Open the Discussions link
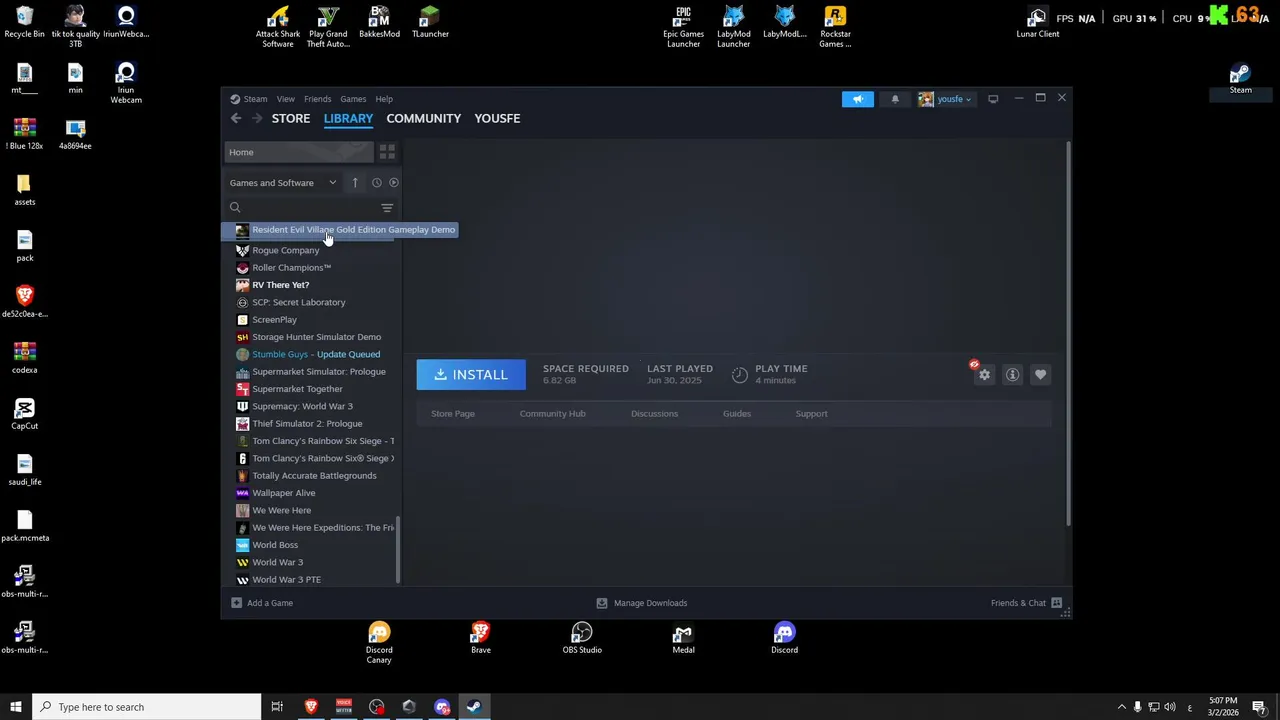Screen dimensions: 1280x720 (654, 414)
